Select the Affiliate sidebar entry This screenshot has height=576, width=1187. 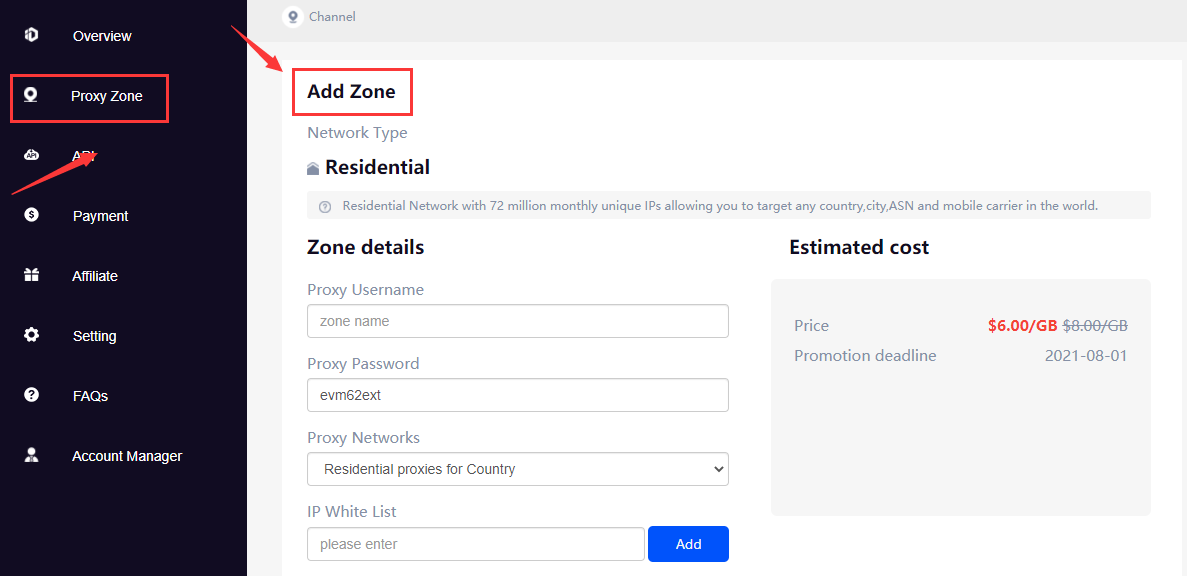coord(95,276)
